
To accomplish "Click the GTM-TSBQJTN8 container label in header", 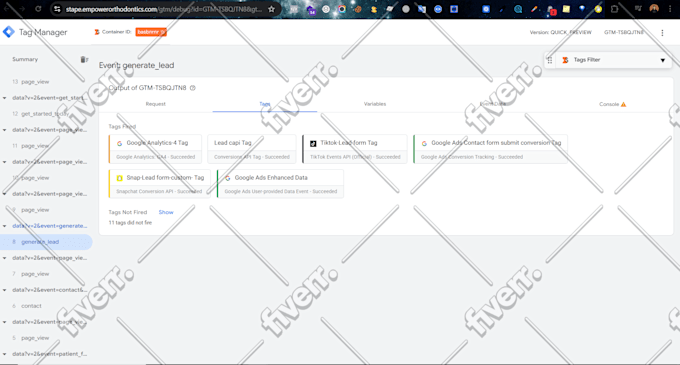I will (x=624, y=33).
